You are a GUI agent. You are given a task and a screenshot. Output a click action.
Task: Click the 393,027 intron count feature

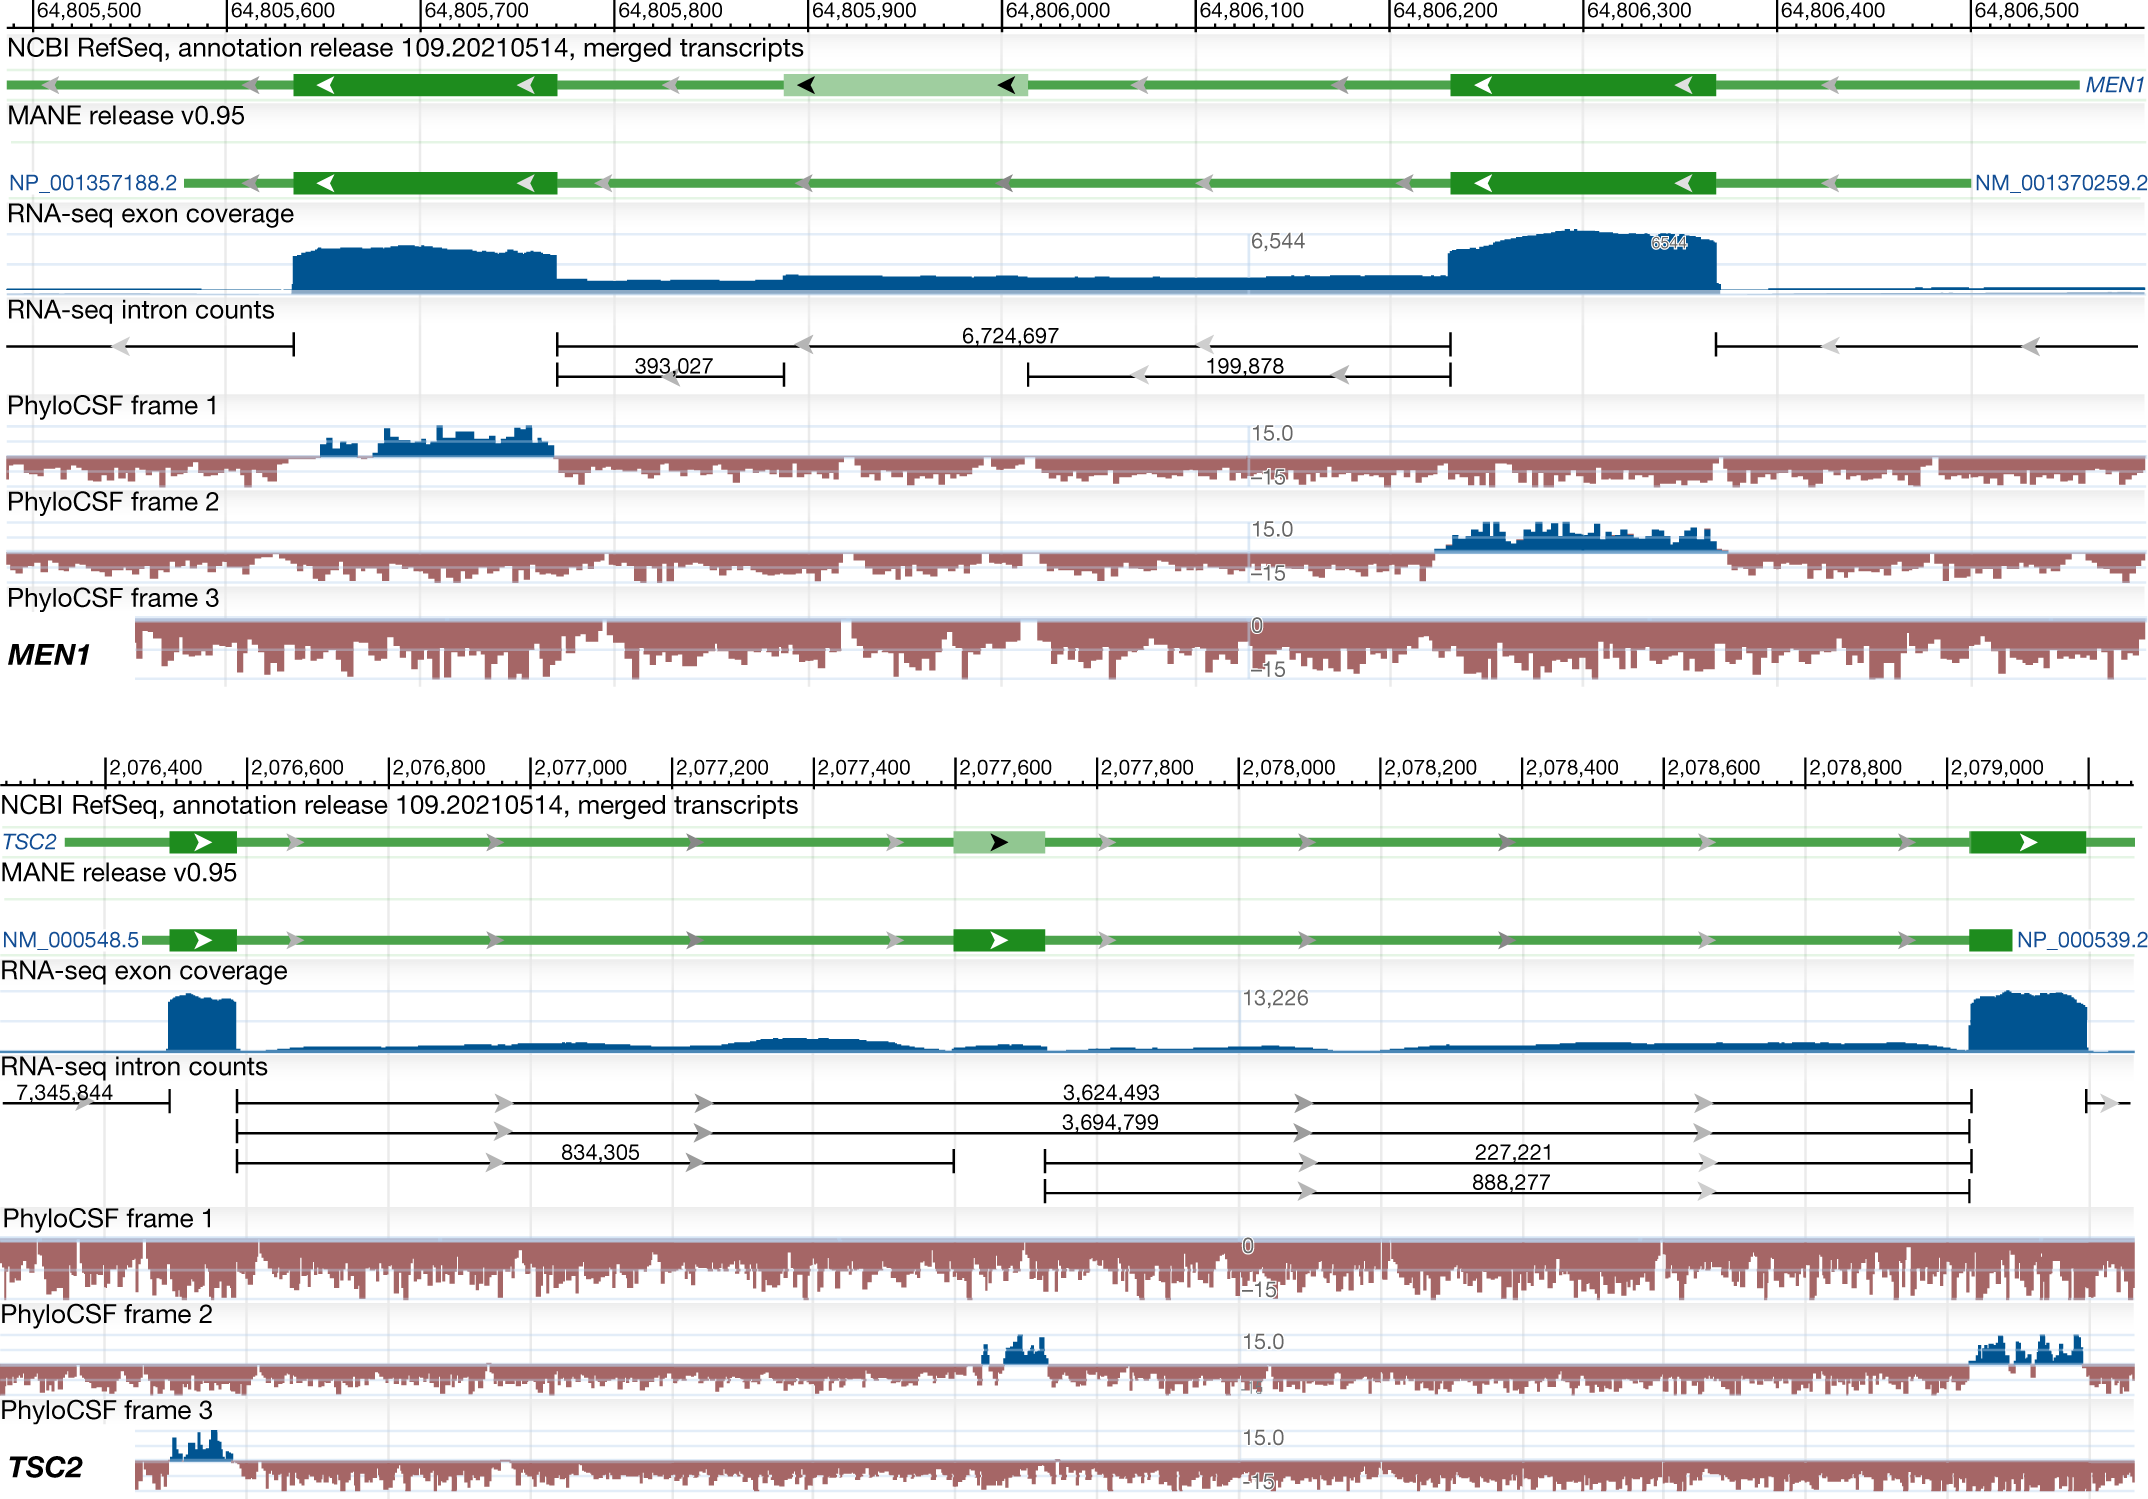tap(670, 376)
